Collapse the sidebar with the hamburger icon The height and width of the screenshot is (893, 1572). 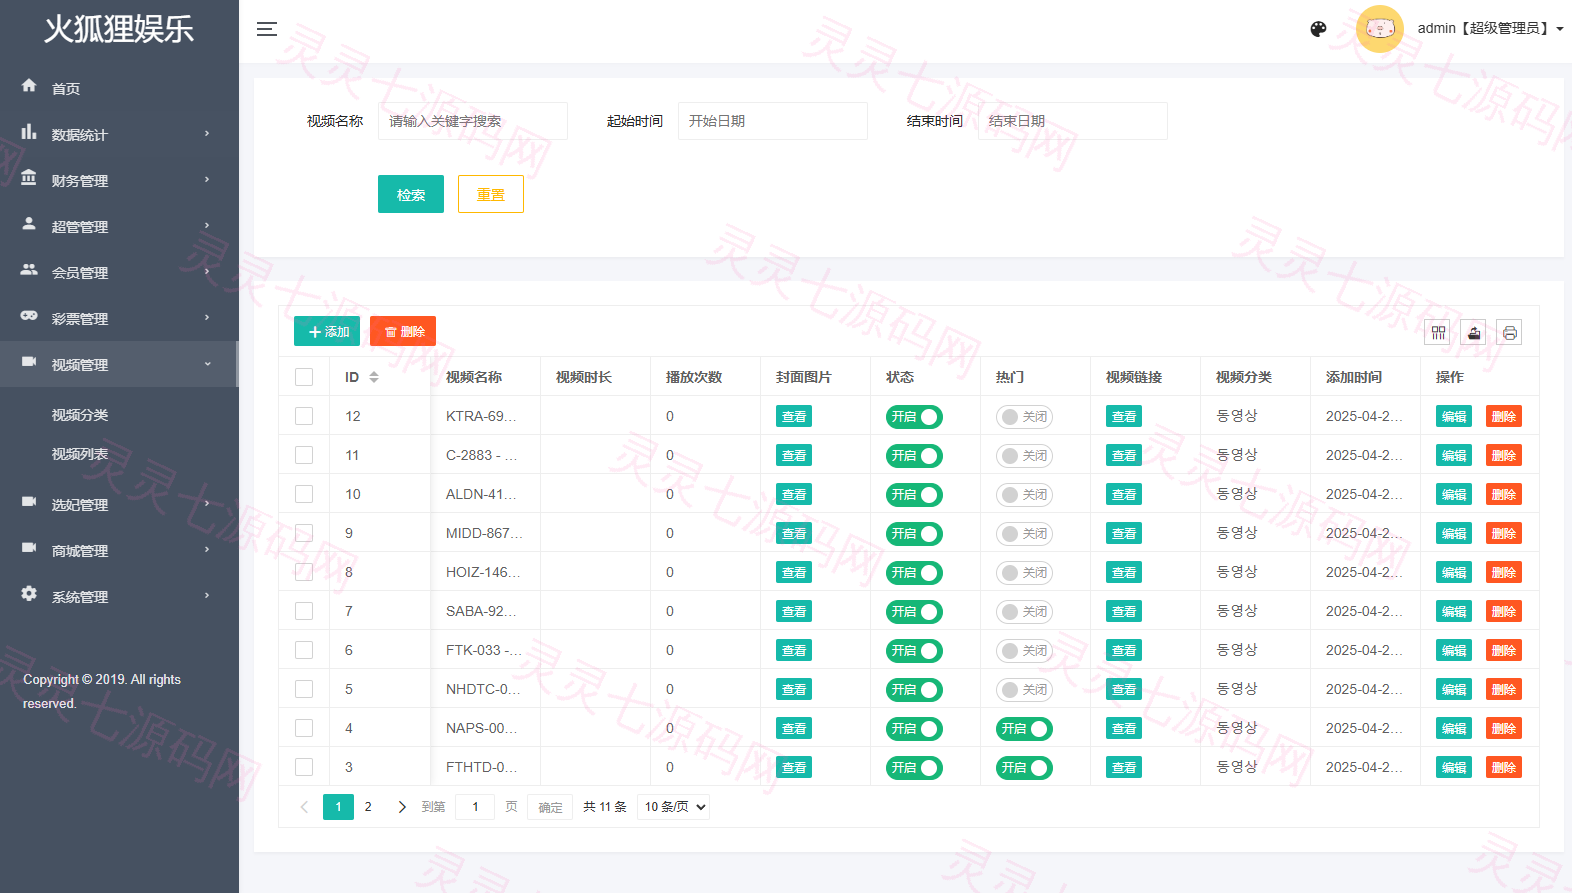pos(266,29)
